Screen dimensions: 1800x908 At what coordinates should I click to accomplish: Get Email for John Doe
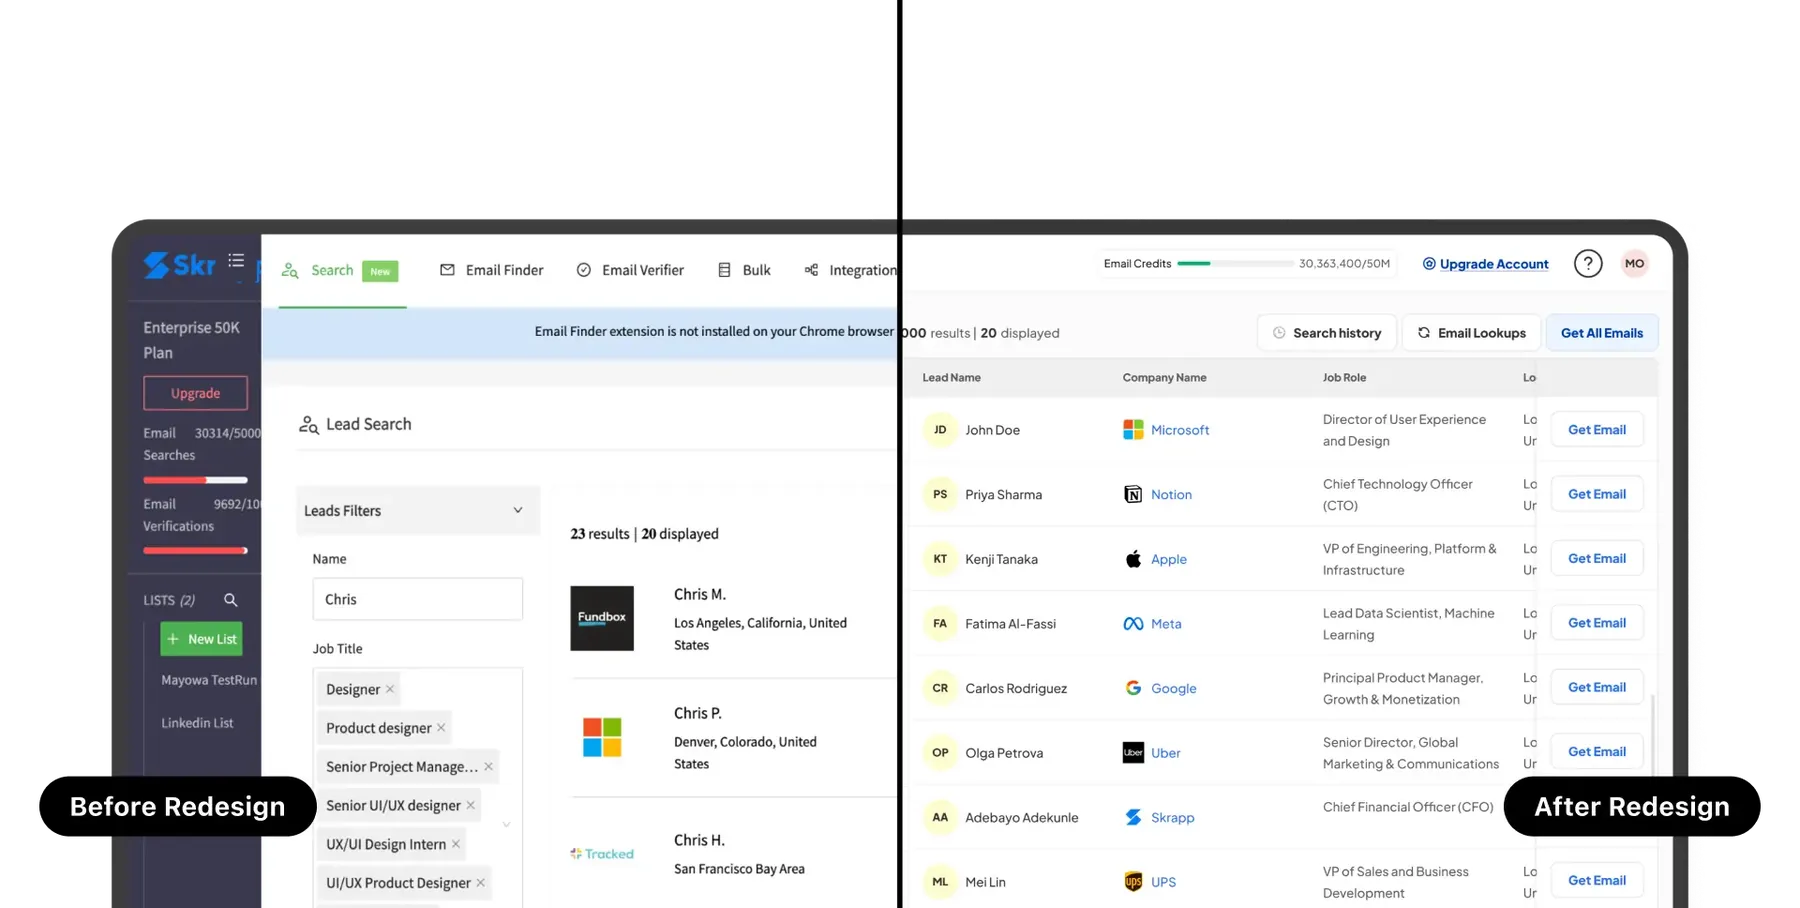[1597, 430]
